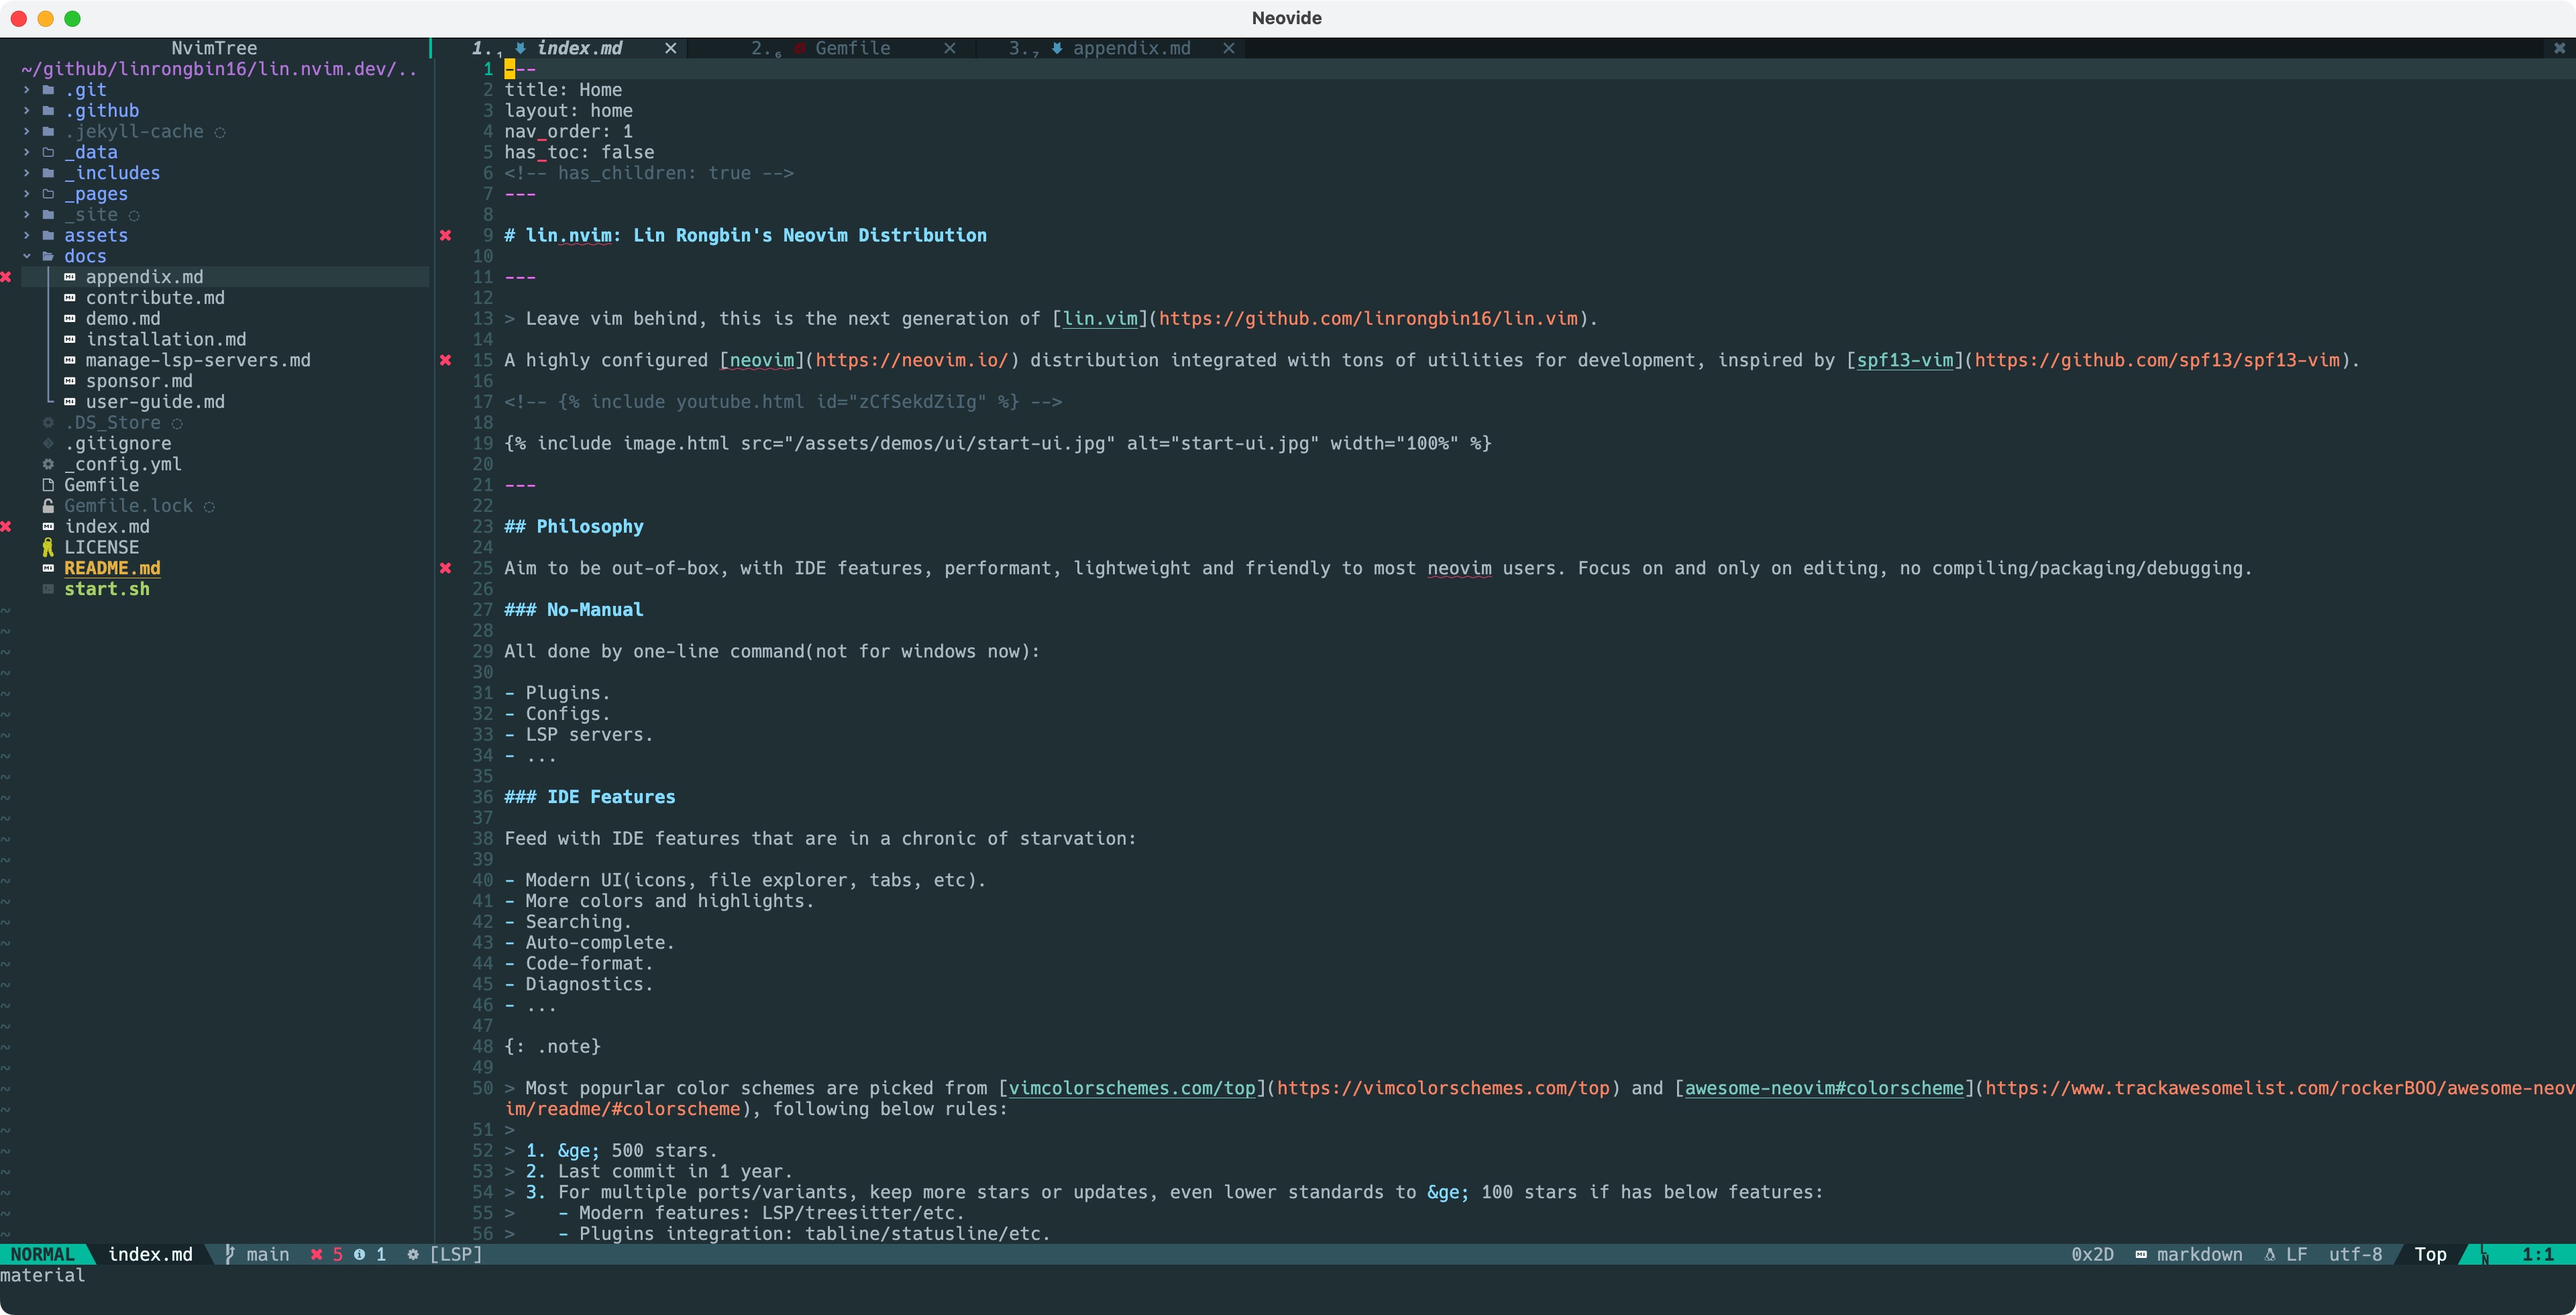Screen dimensions: 2576x1315
Task: Click the statusline error count icon
Action: 316,1254
